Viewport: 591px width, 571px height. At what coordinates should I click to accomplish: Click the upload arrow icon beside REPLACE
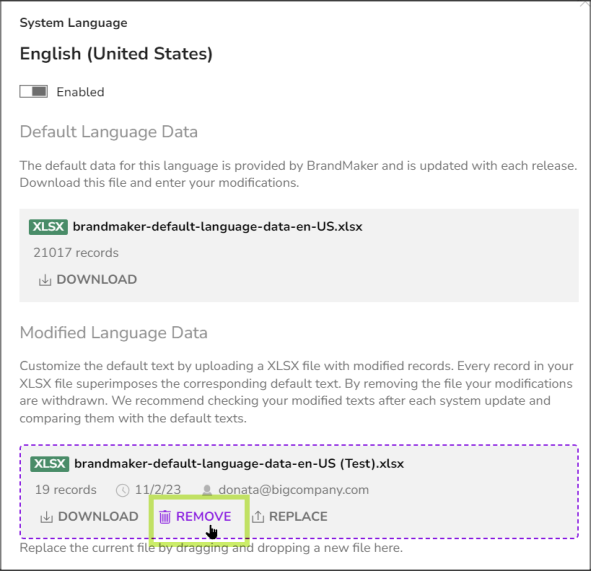258,517
